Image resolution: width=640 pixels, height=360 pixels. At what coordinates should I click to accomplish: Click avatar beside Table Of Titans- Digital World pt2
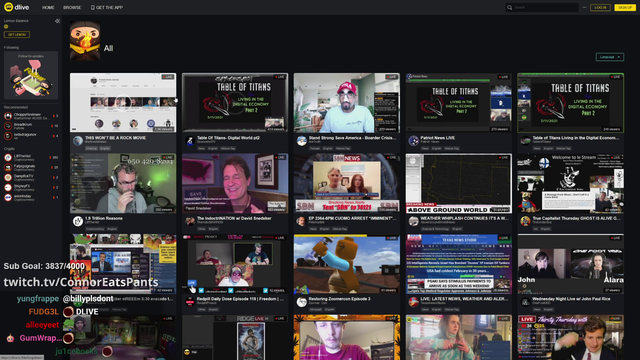pos(189,141)
